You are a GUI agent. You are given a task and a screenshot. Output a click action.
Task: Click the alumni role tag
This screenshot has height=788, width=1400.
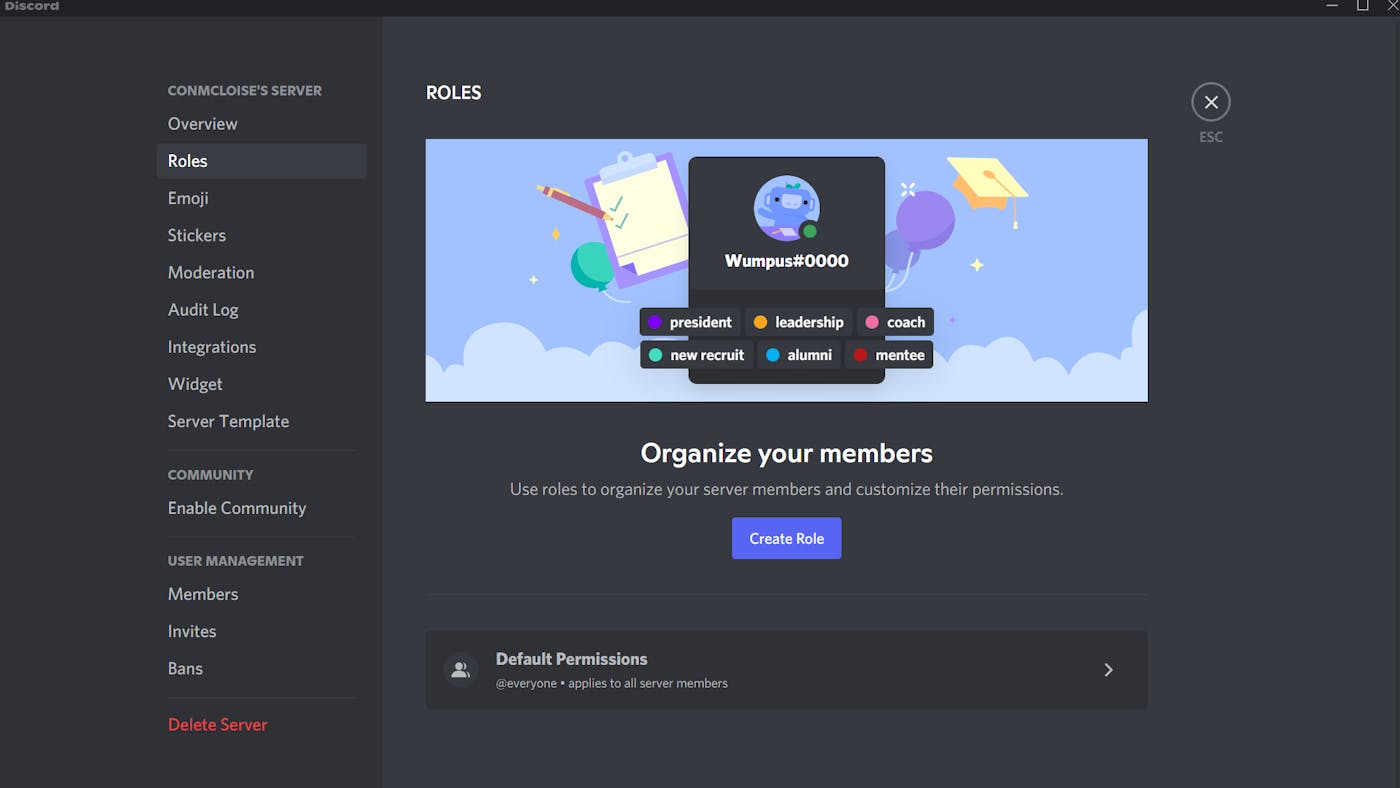point(799,355)
